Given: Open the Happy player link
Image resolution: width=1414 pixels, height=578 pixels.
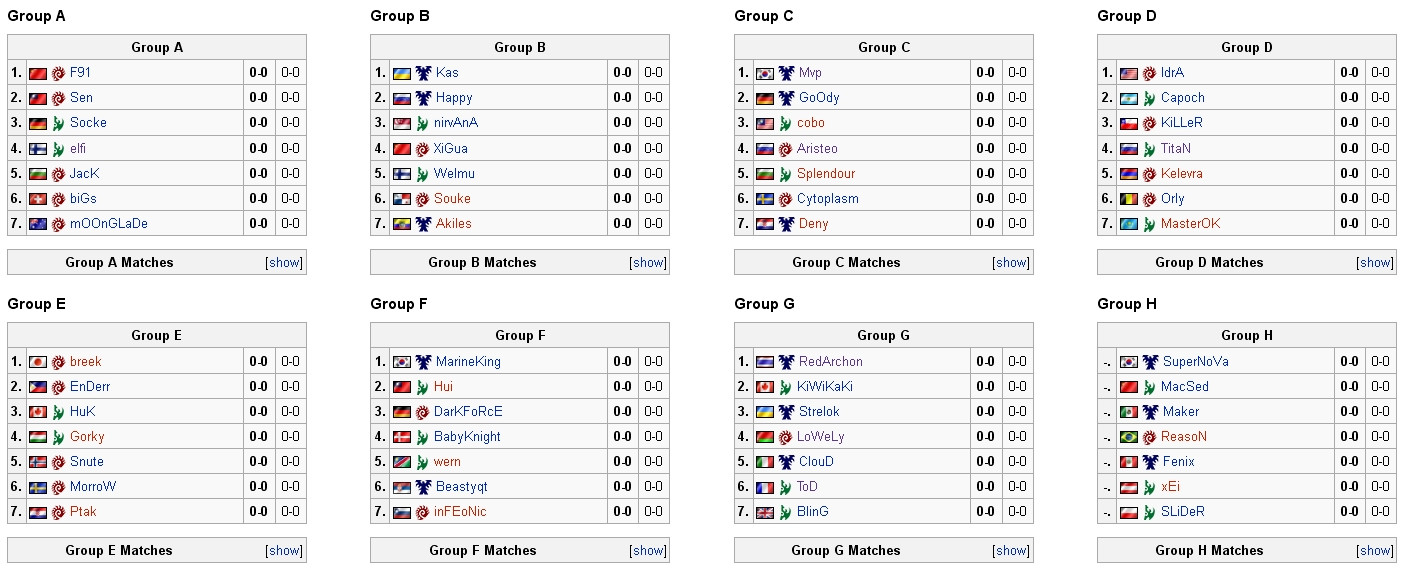Looking at the screenshot, I should coord(454,98).
